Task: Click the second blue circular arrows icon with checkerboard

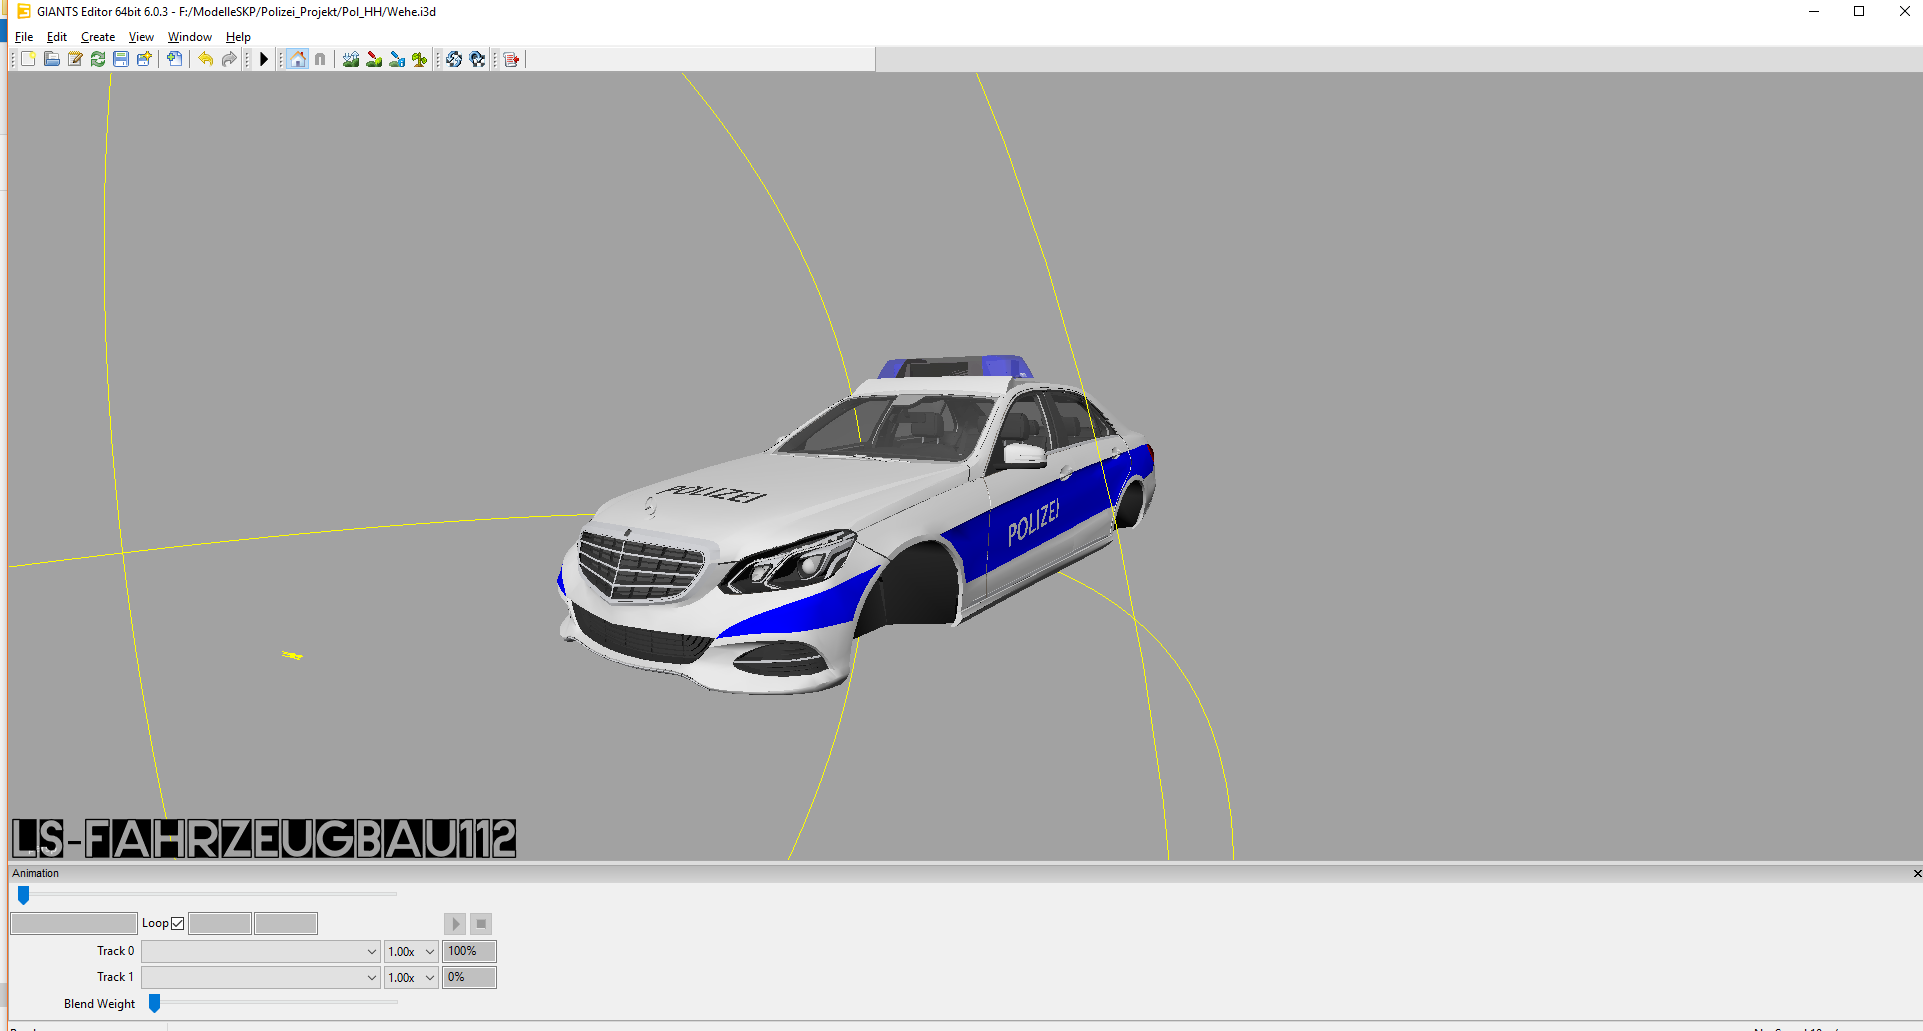Action: pyautogui.click(x=477, y=59)
